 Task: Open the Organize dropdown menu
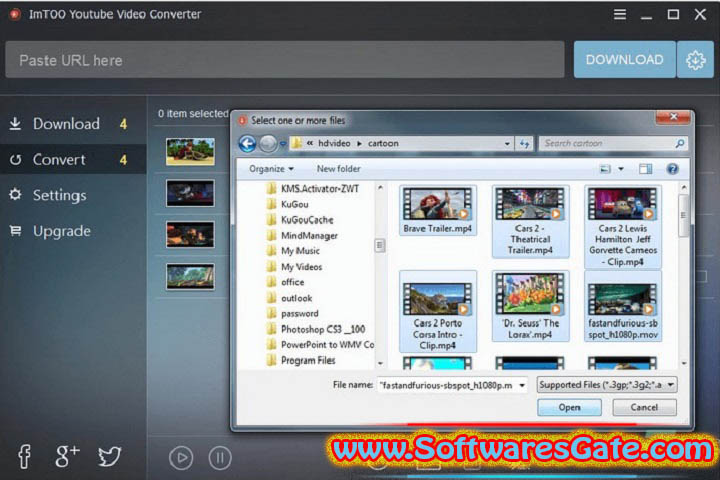271,169
